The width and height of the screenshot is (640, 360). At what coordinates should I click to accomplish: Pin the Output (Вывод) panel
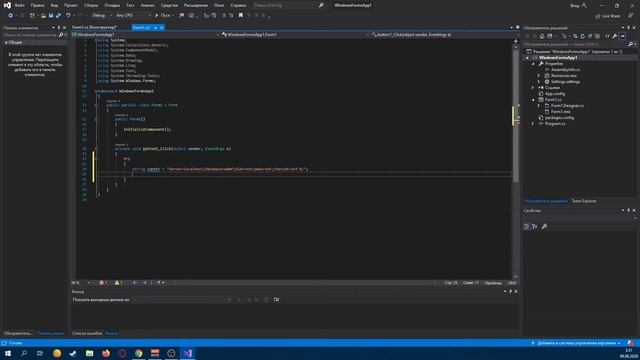pyautogui.click(x=511, y=291)
